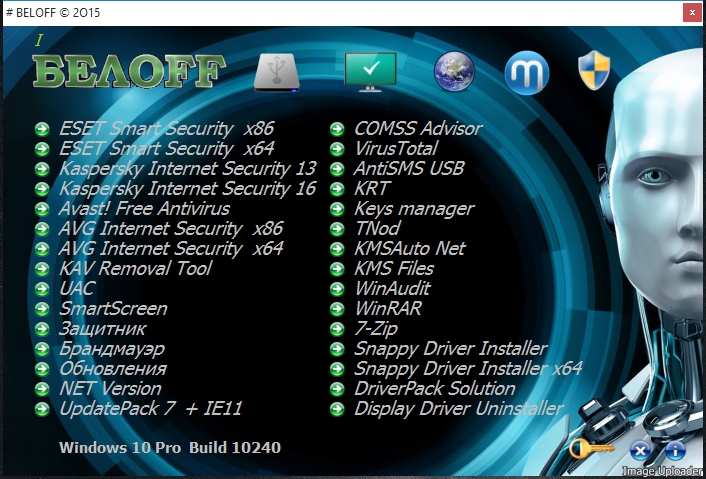Screen dimensions: 706x479
Task: Open Keys manager
Action: coord(414,209)
